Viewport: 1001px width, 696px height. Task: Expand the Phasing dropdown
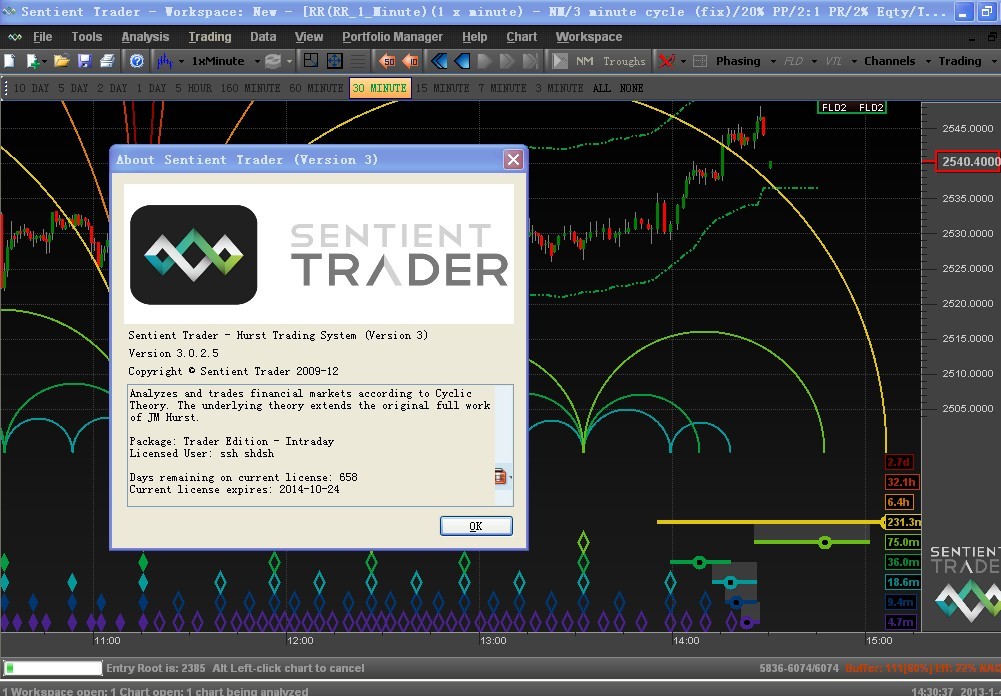(x=773, y=61)
